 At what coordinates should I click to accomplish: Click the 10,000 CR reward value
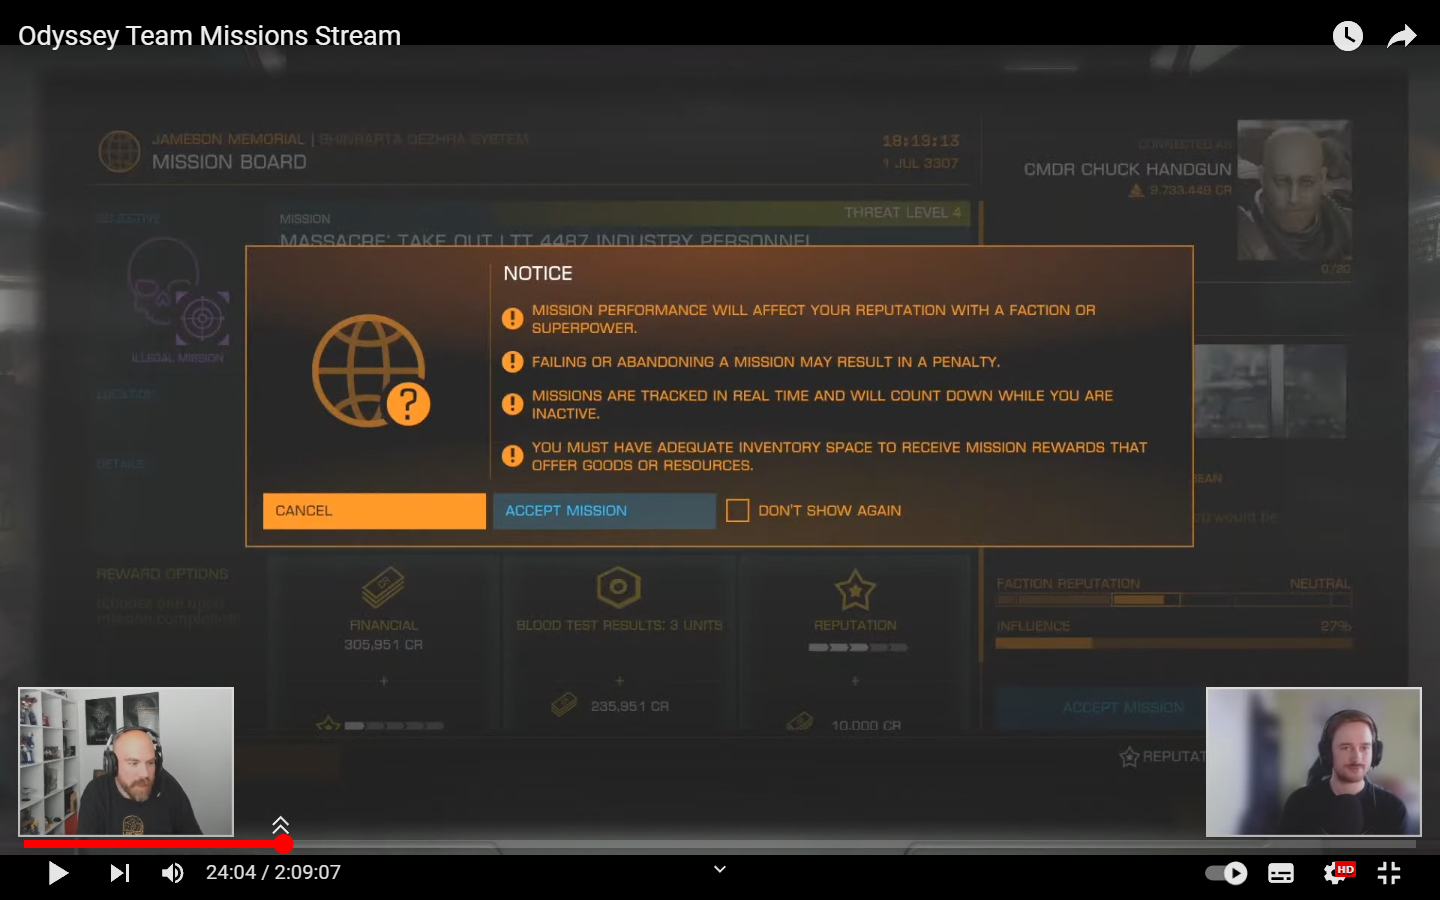[866, 725]
